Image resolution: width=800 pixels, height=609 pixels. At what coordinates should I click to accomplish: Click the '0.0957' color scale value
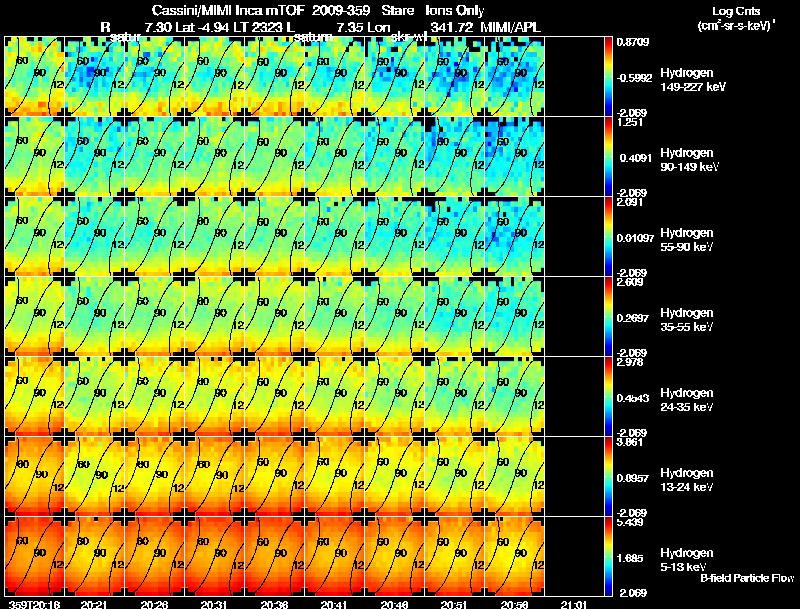point(633,478)
